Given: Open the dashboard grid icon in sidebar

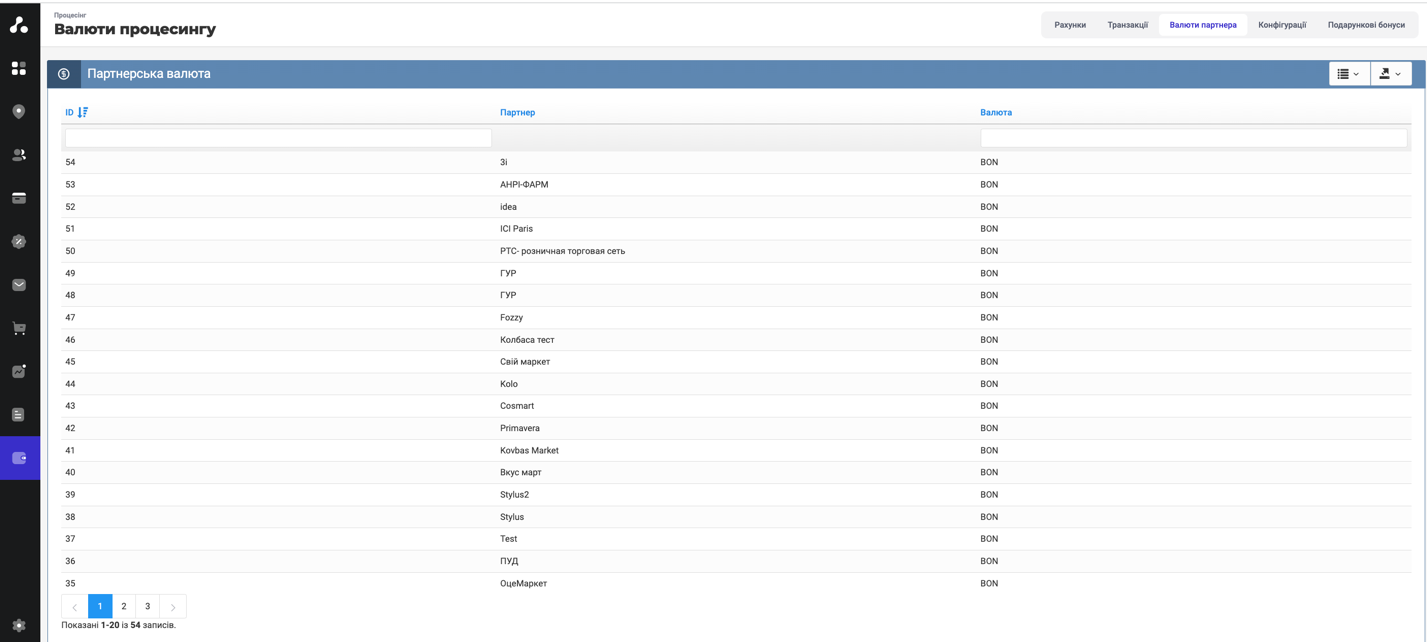Looking at the screenshot, I should 19,68.
